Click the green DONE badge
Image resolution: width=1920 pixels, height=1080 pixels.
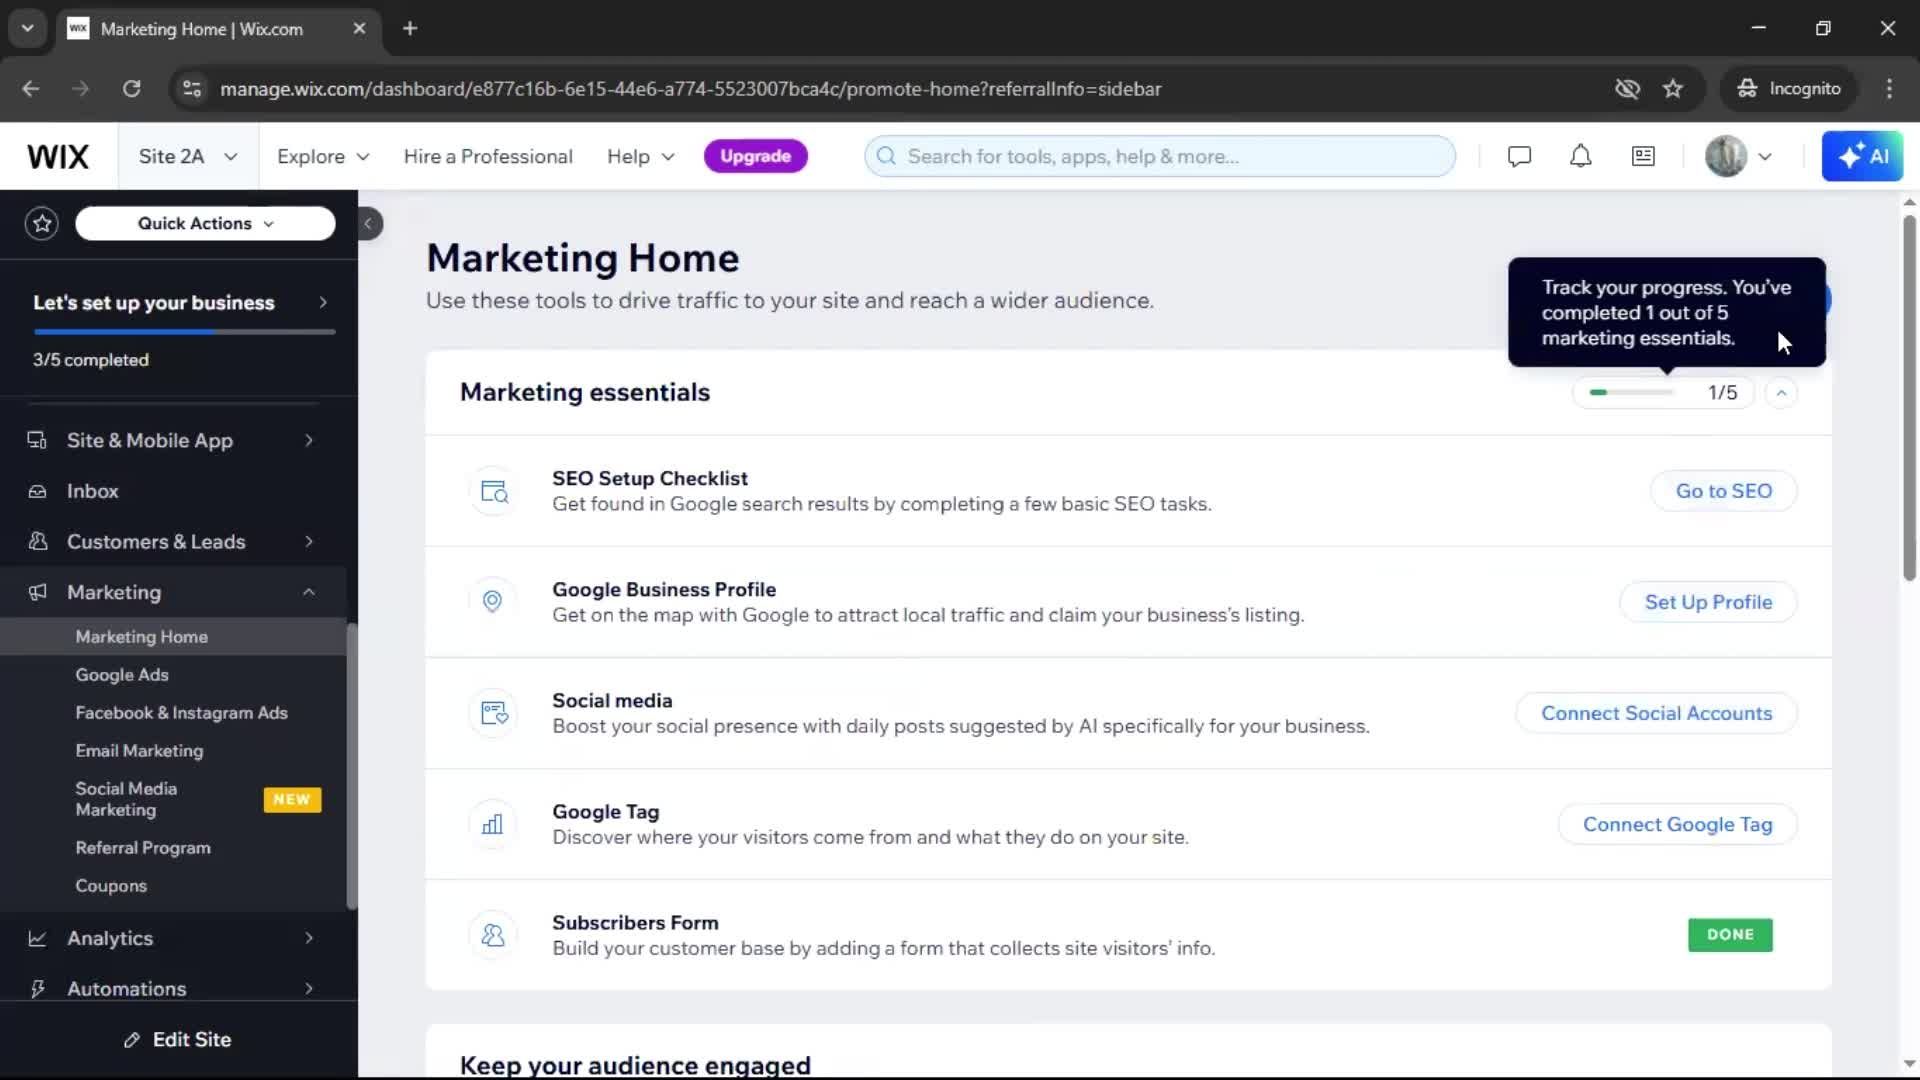click(x=1730, y=935)
